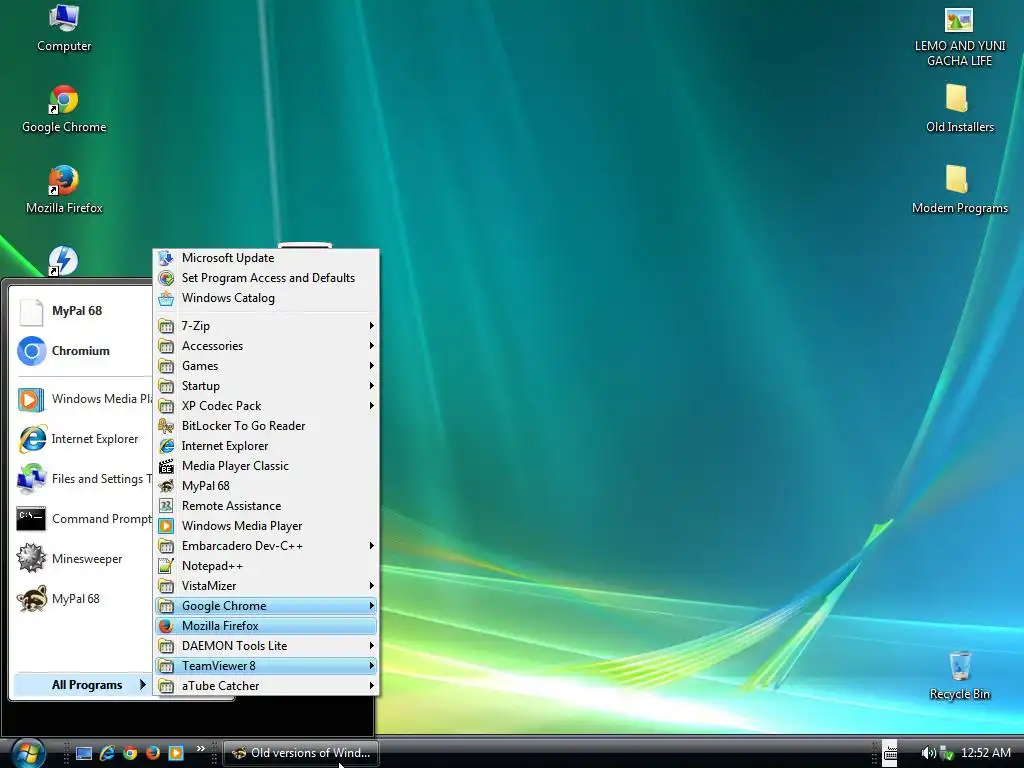Launch Minesweeper from Start menu

83,559
